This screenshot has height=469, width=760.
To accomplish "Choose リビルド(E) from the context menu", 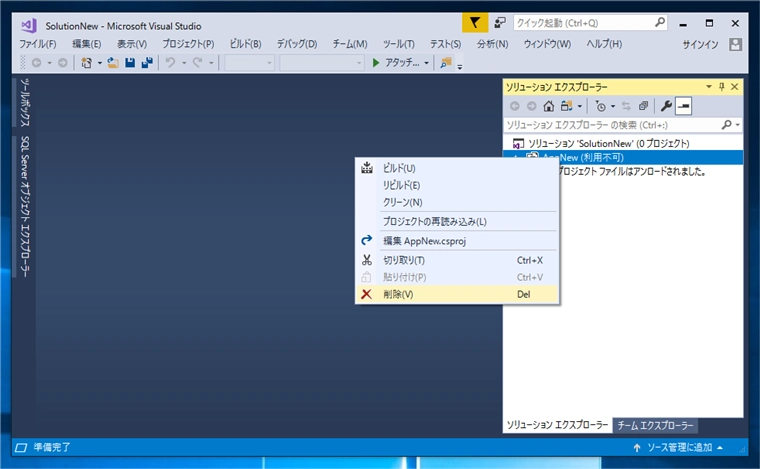I will (x=457, y=185).
